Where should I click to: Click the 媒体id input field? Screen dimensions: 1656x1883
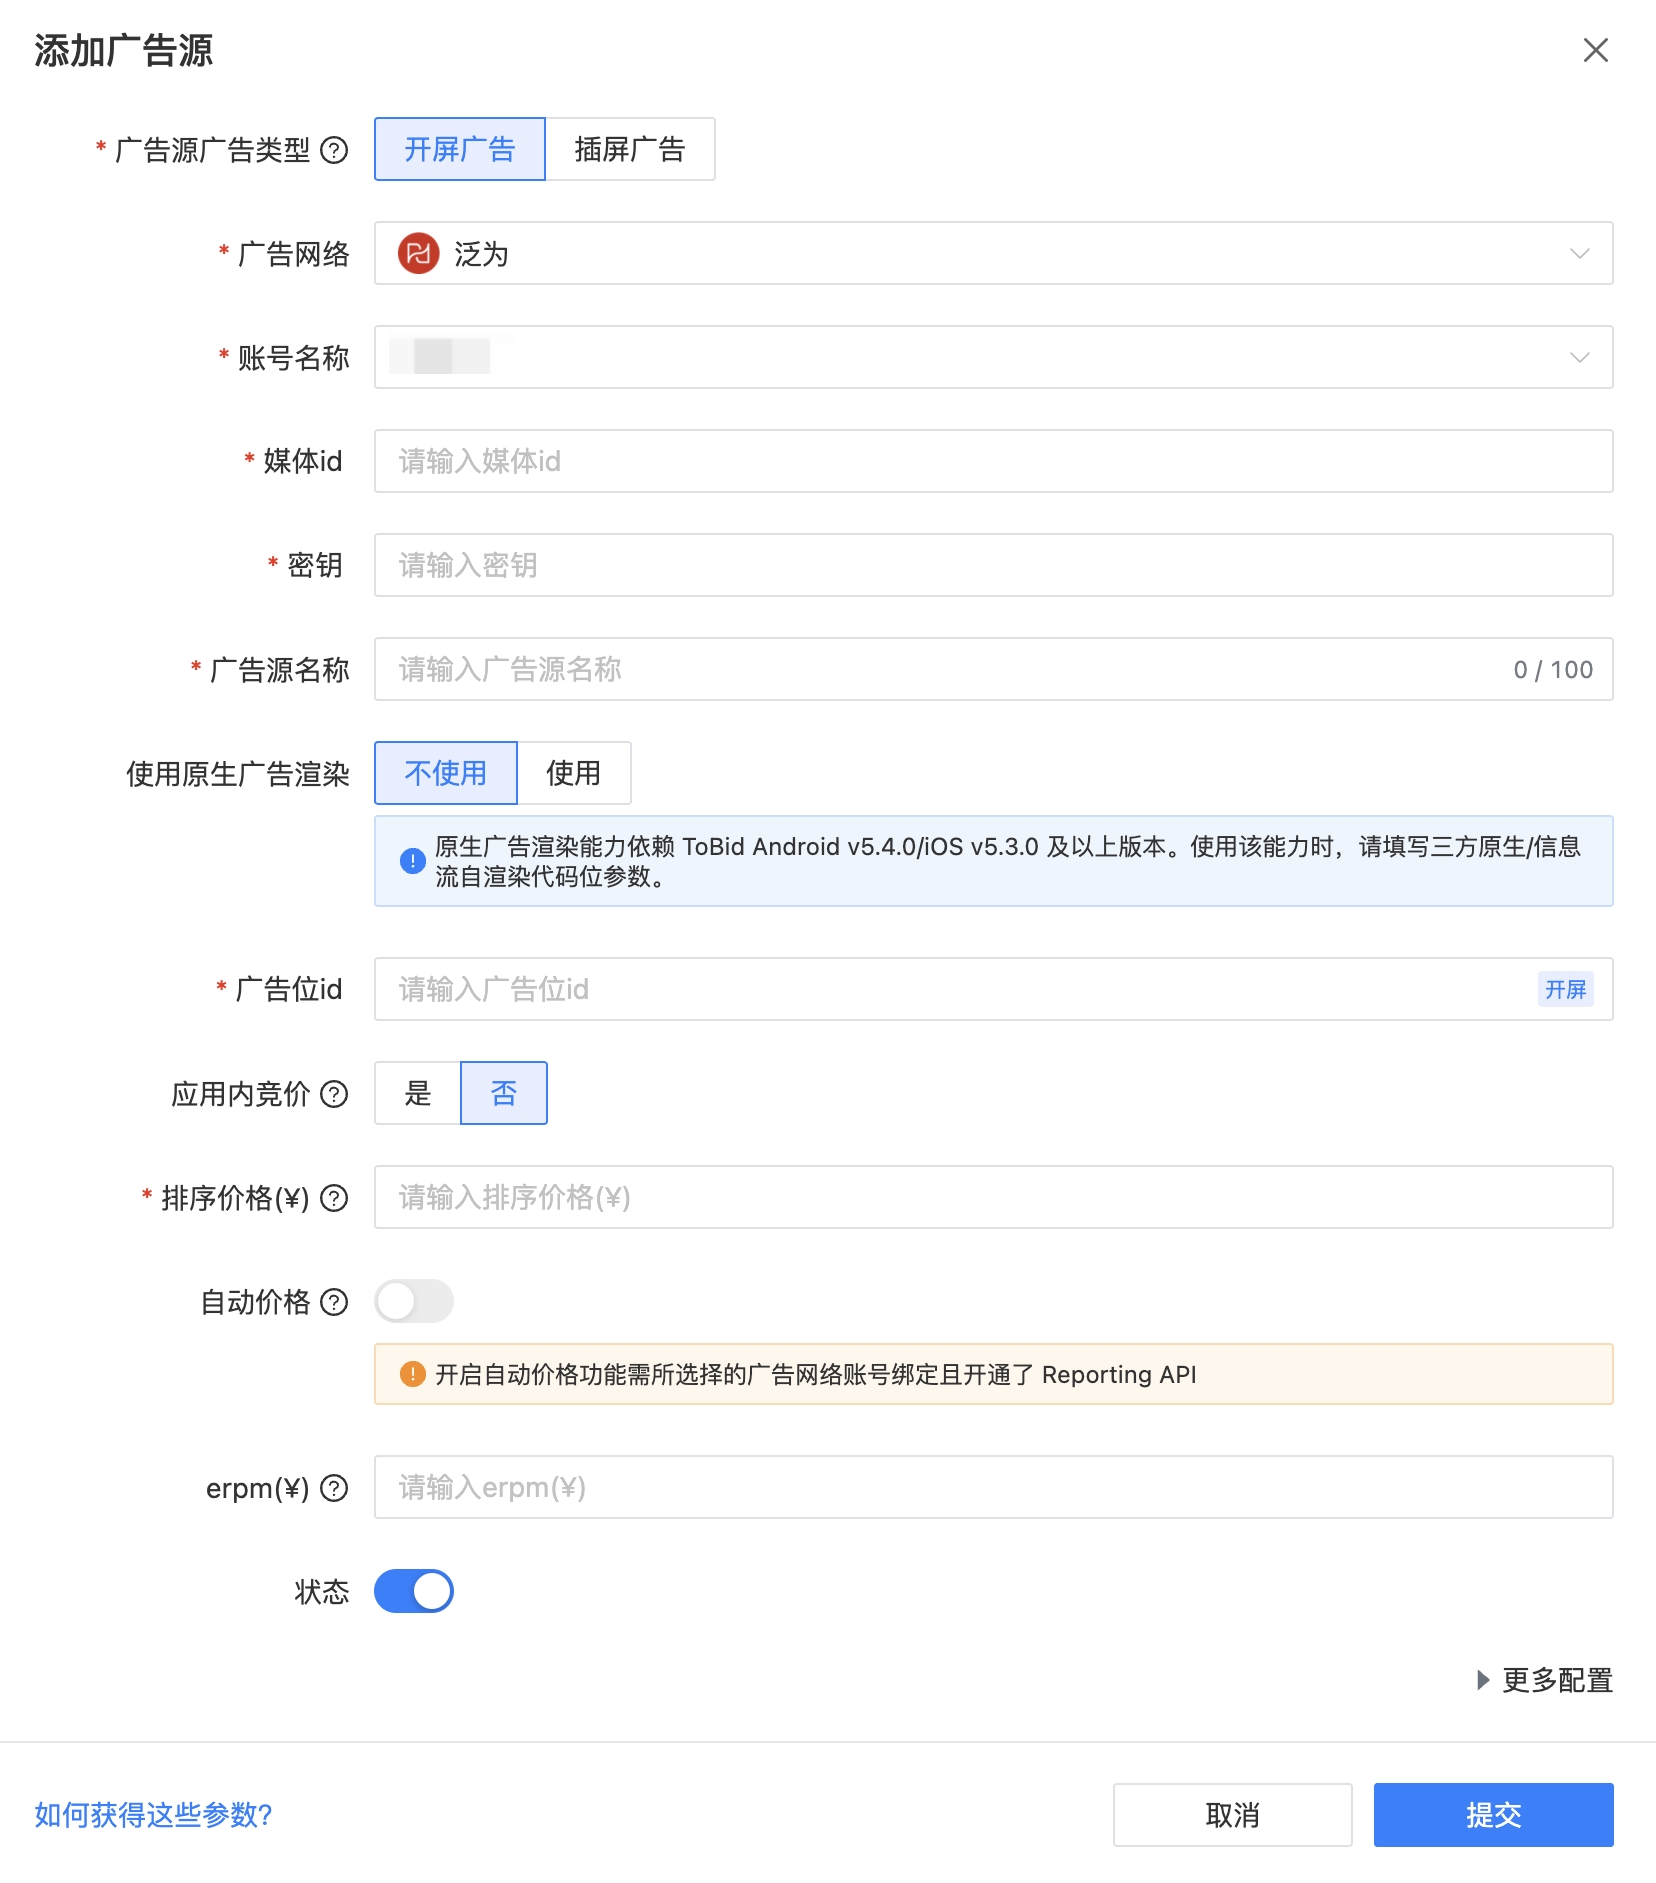click(994, 461)
